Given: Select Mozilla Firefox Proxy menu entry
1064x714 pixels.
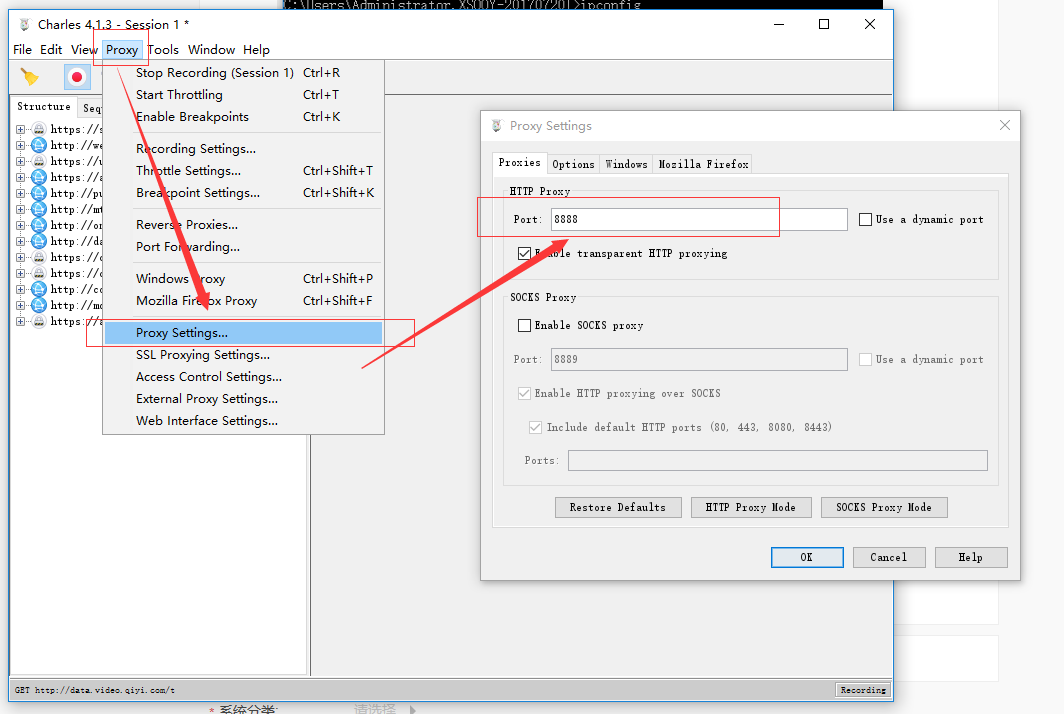Looking at the screenshot, I should point(244,301).
